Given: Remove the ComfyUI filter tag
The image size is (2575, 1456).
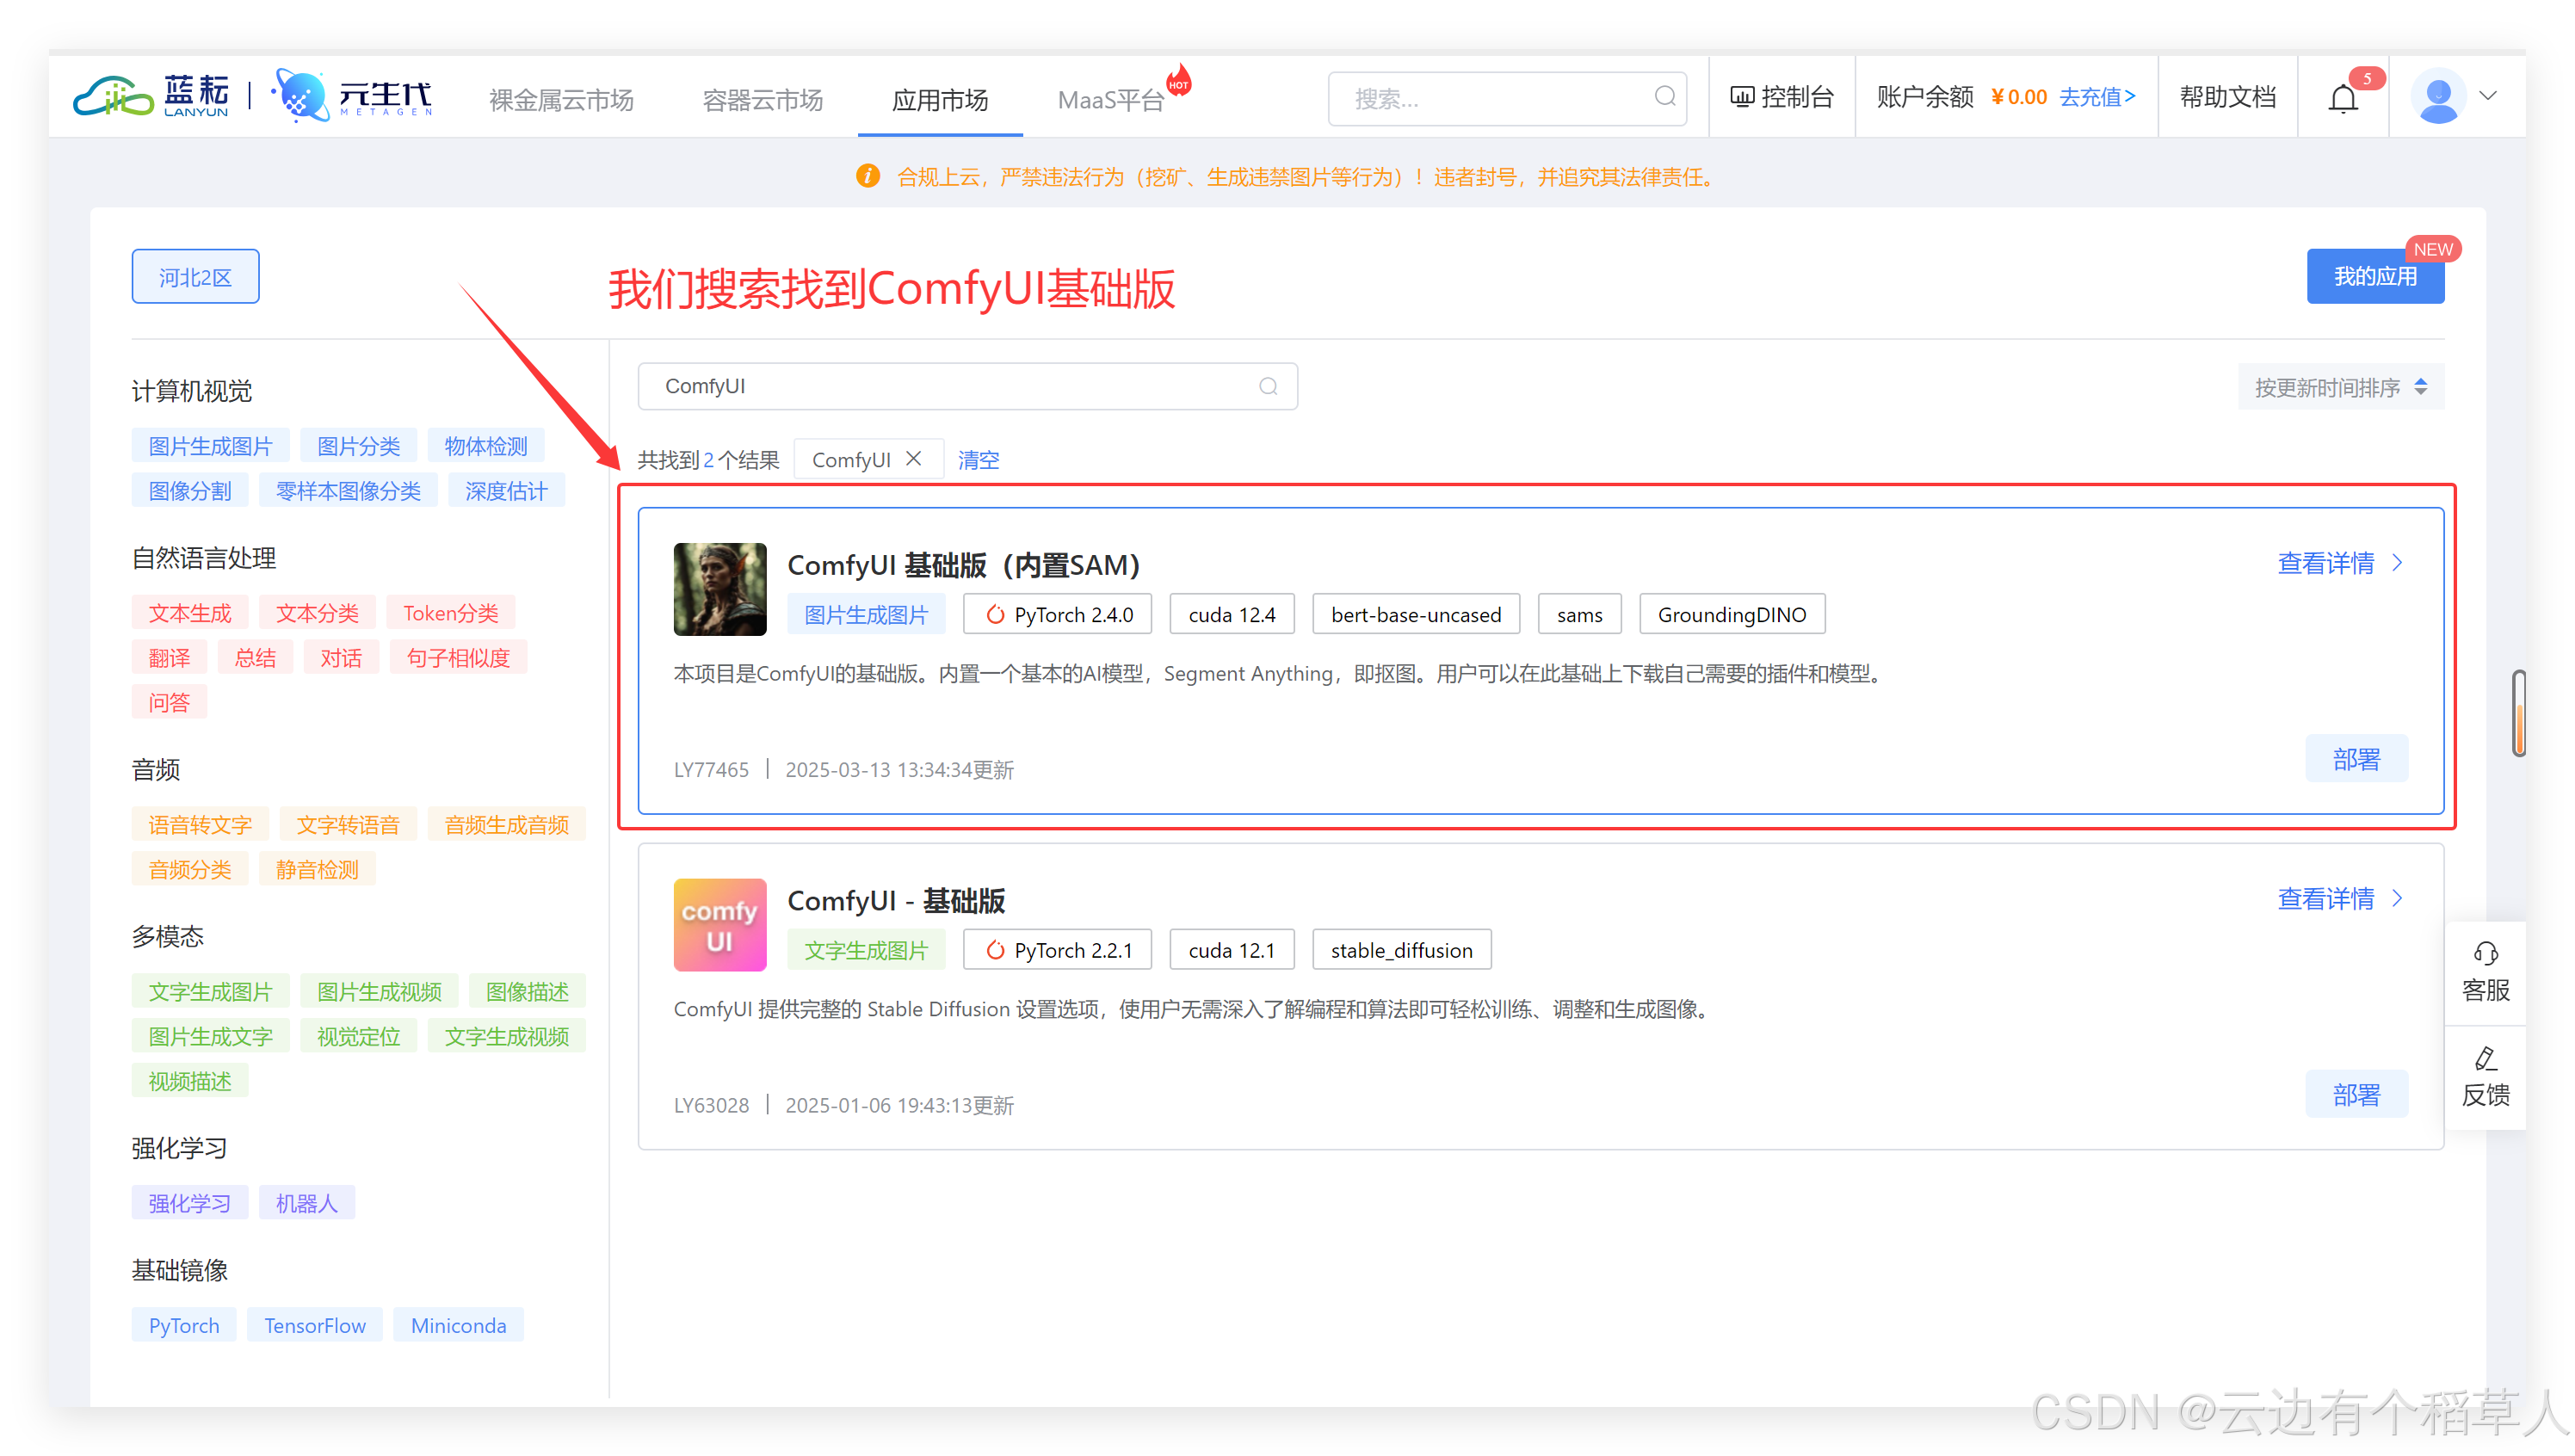Looking at the screenshot, I should pyautogui.click(x=914, y=459).
